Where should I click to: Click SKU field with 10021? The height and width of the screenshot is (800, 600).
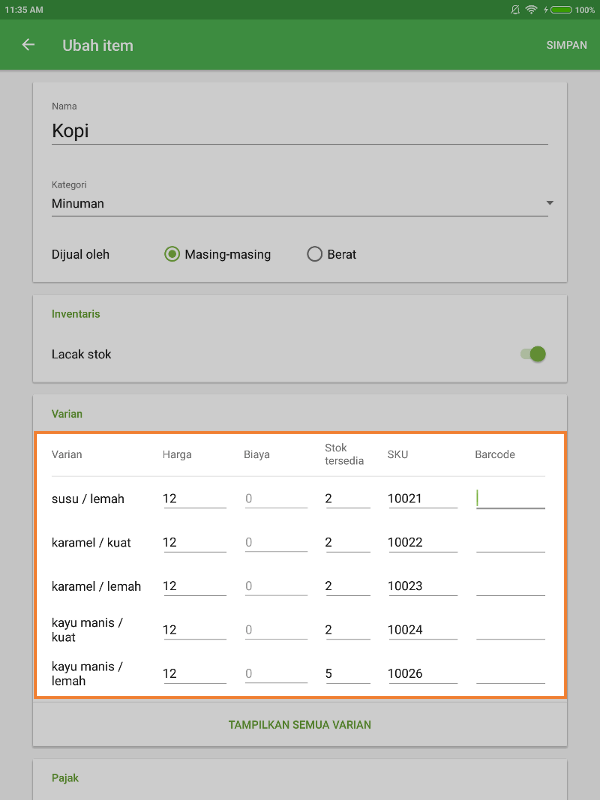pos(422,498)
